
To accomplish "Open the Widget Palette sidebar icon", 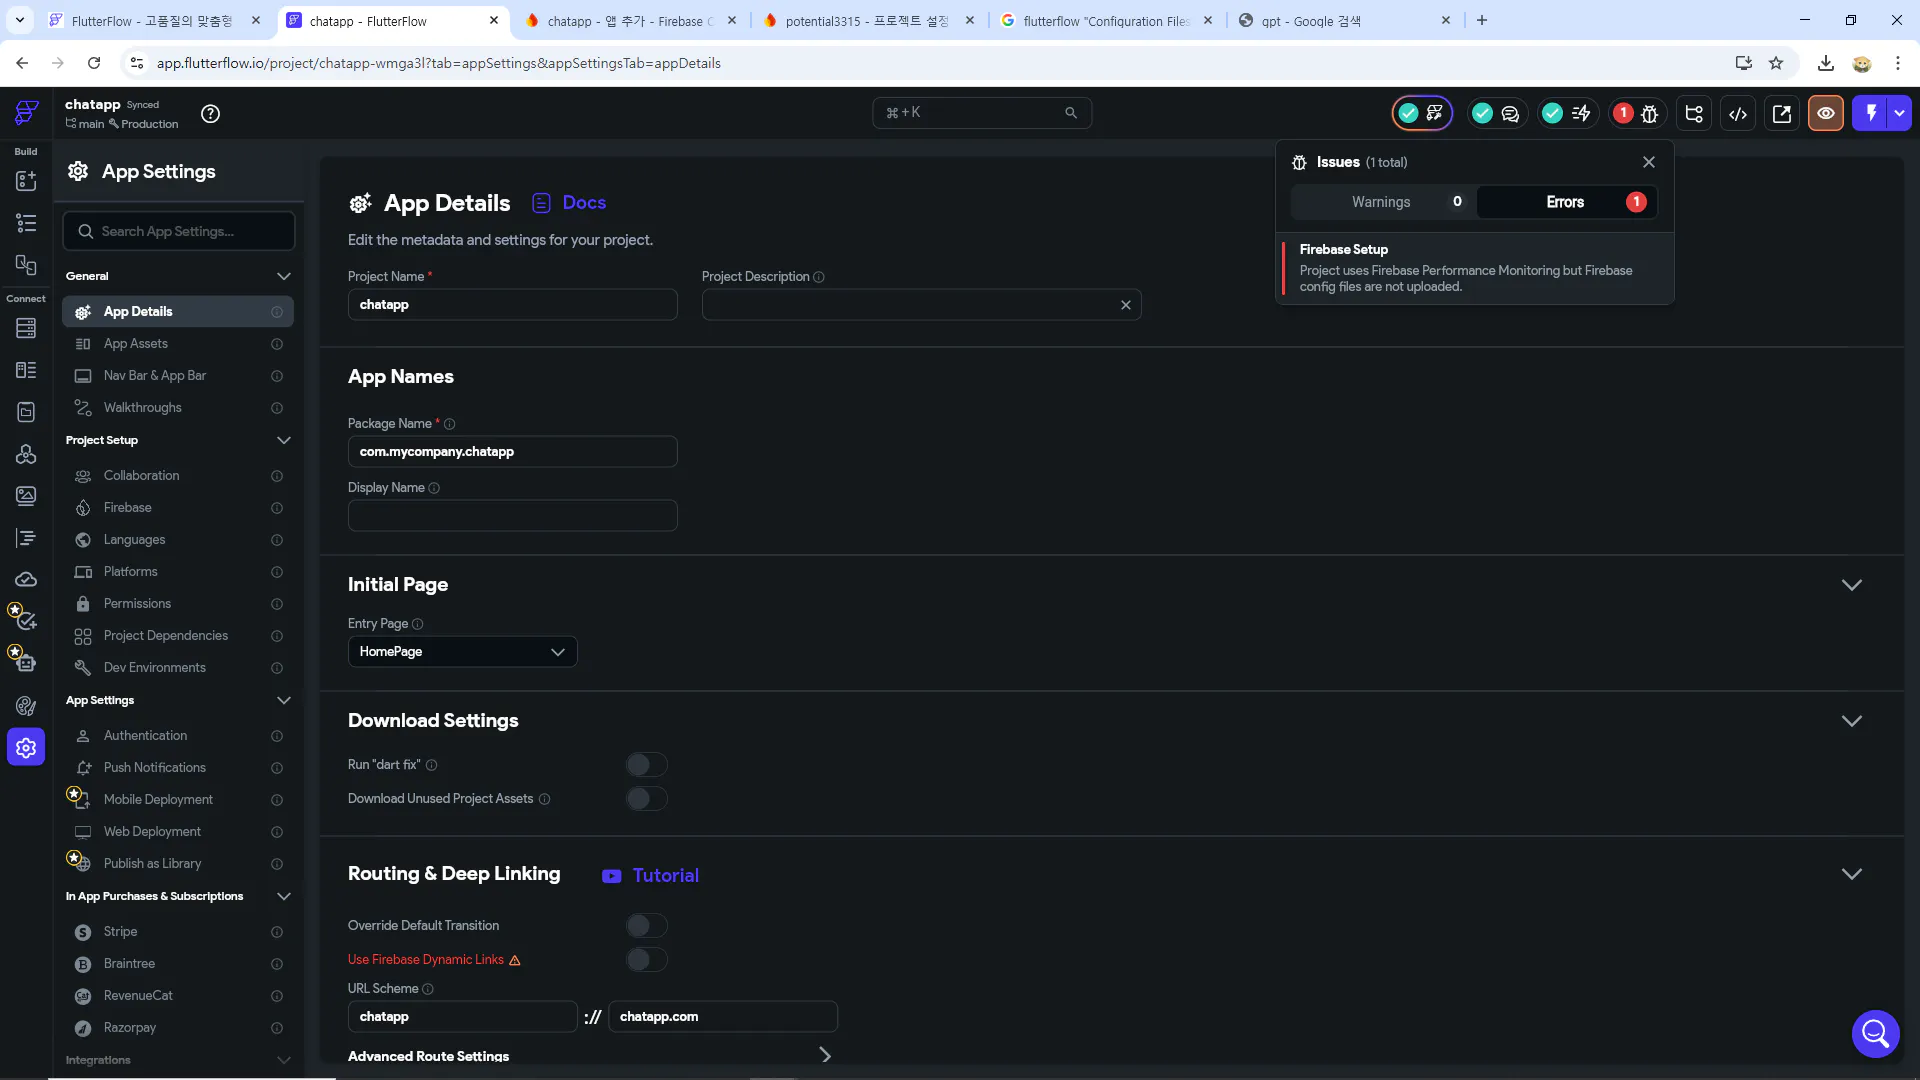I will coord(26,181).
